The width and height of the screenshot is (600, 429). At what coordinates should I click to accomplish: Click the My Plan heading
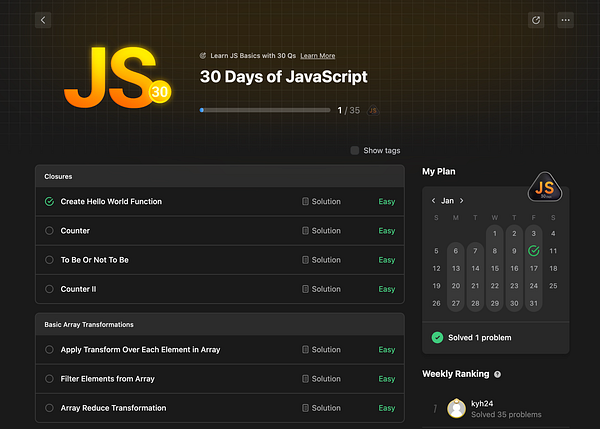[439, 171]
